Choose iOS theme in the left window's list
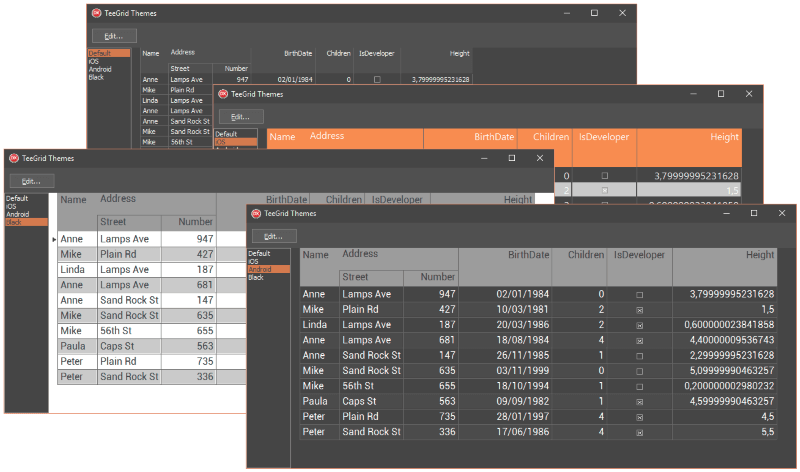 tap(11, 206)
